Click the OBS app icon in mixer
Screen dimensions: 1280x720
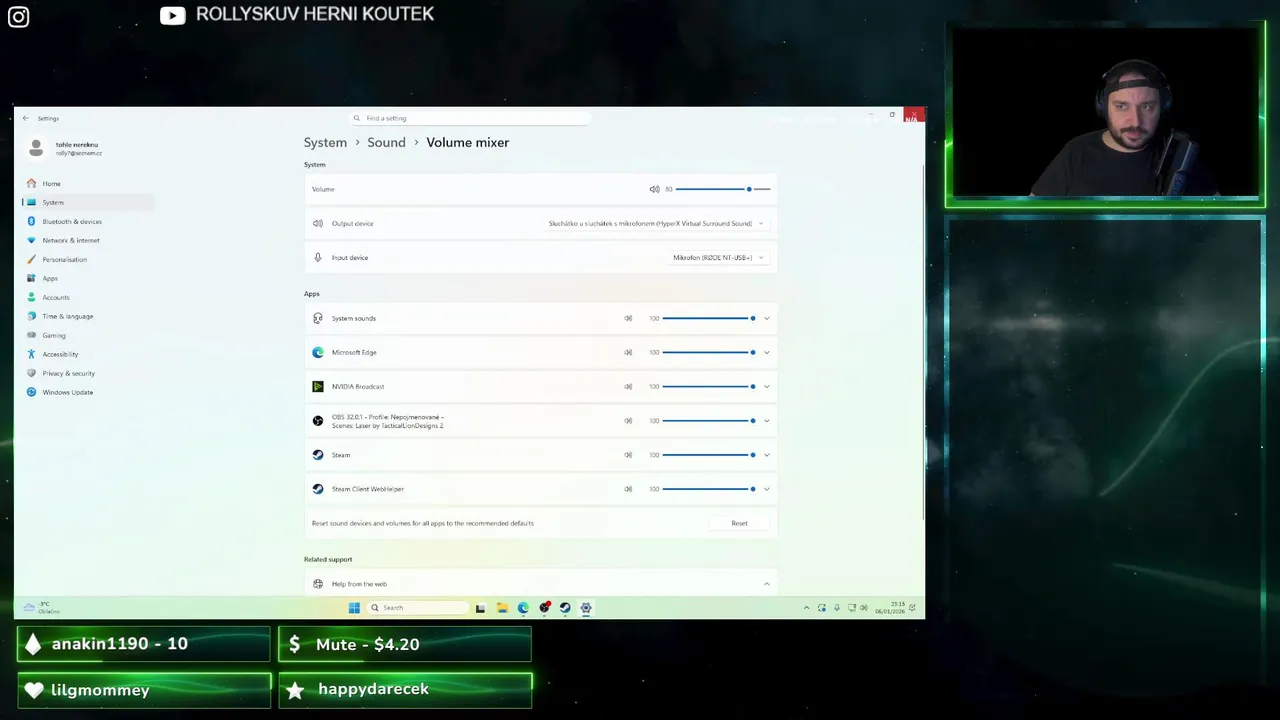pyautogui.click(x=318, y=421)
